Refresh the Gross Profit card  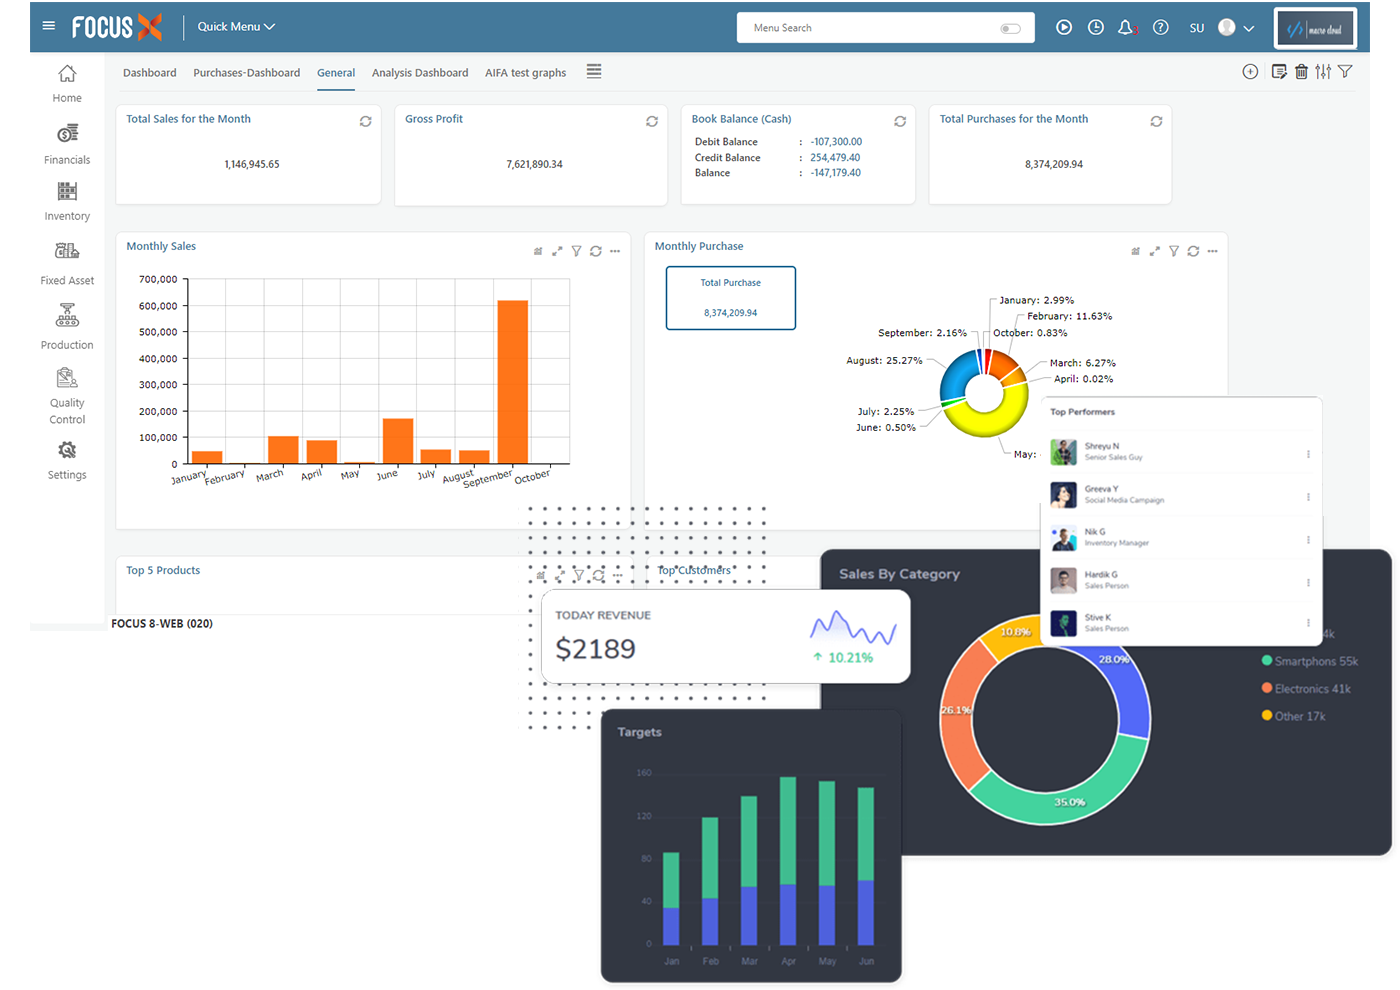pos(652,121)
